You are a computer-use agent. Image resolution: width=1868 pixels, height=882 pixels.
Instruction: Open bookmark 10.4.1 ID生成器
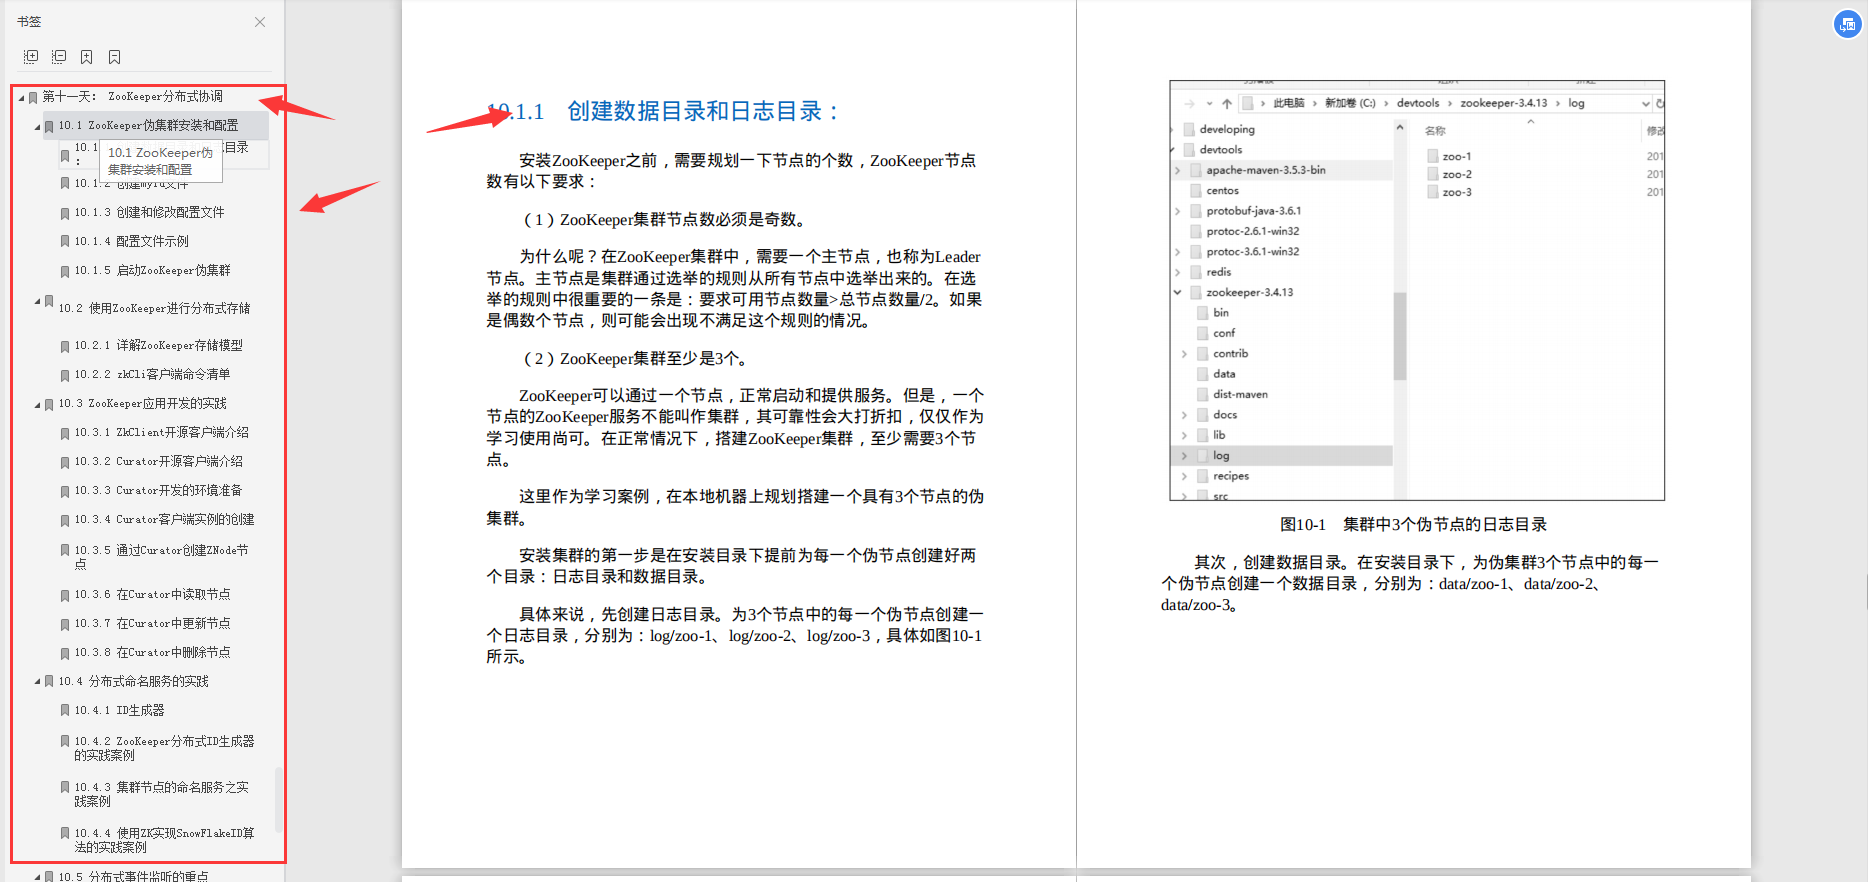tap(119, 711)
